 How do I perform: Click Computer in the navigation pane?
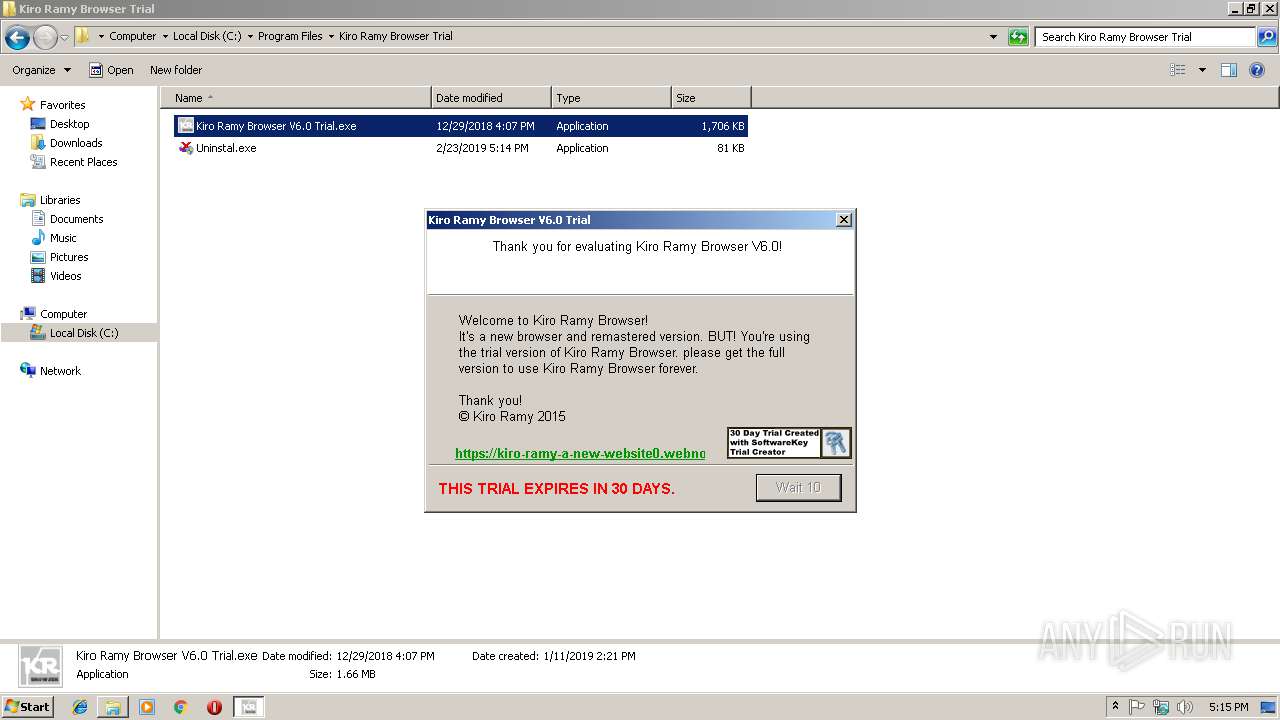coord(63,314)
